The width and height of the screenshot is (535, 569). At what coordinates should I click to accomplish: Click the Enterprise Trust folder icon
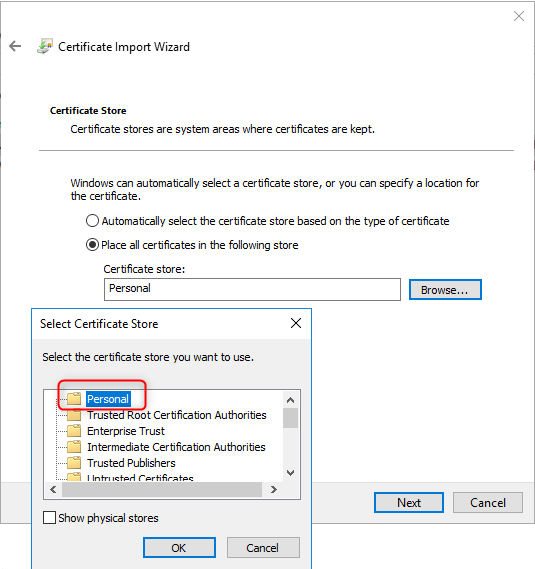coord(74,430)
